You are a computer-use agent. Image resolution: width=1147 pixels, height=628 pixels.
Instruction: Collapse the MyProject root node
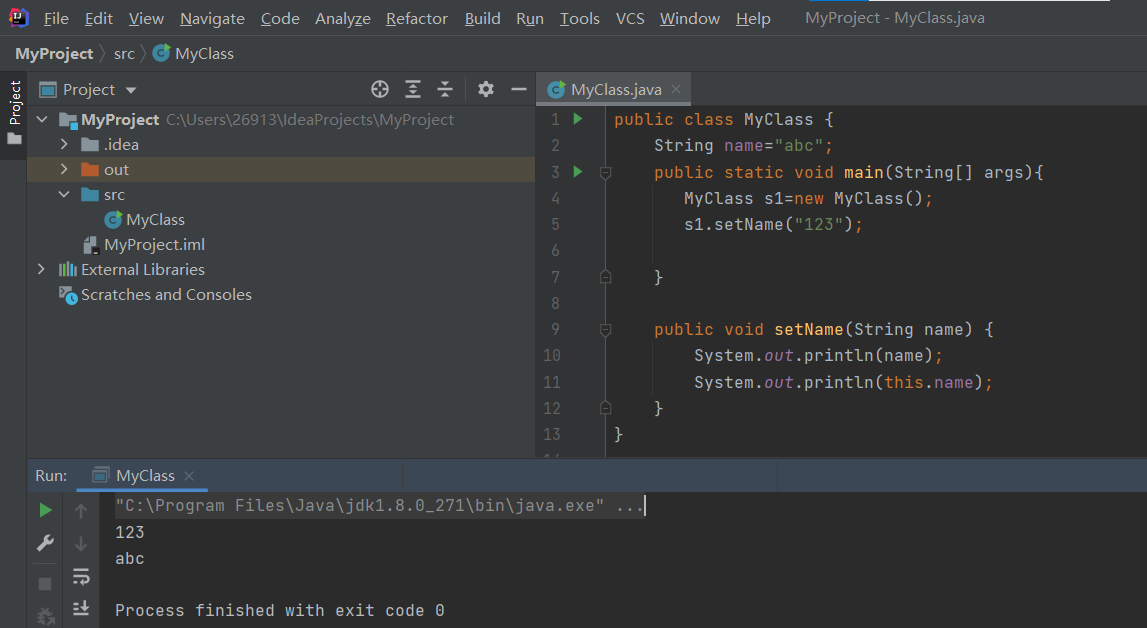42,119
